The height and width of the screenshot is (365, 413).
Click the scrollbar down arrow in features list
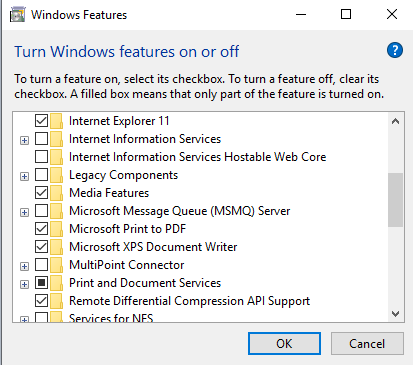click(396, 314)
